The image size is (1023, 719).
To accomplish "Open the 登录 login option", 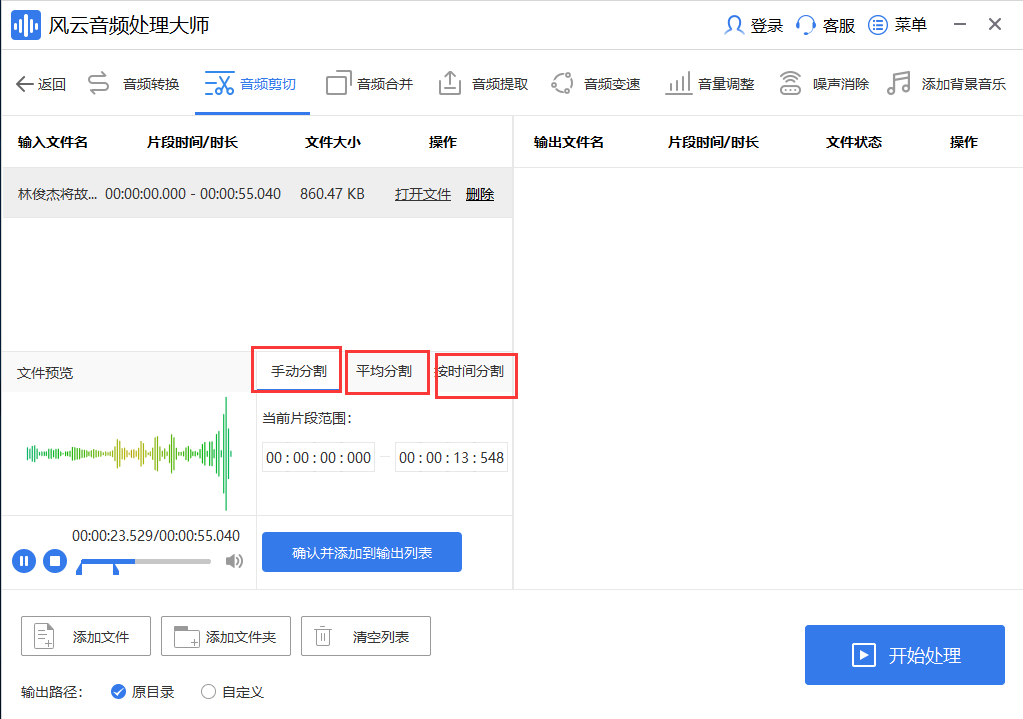I will pyautogui.click(x=754, y=25).
